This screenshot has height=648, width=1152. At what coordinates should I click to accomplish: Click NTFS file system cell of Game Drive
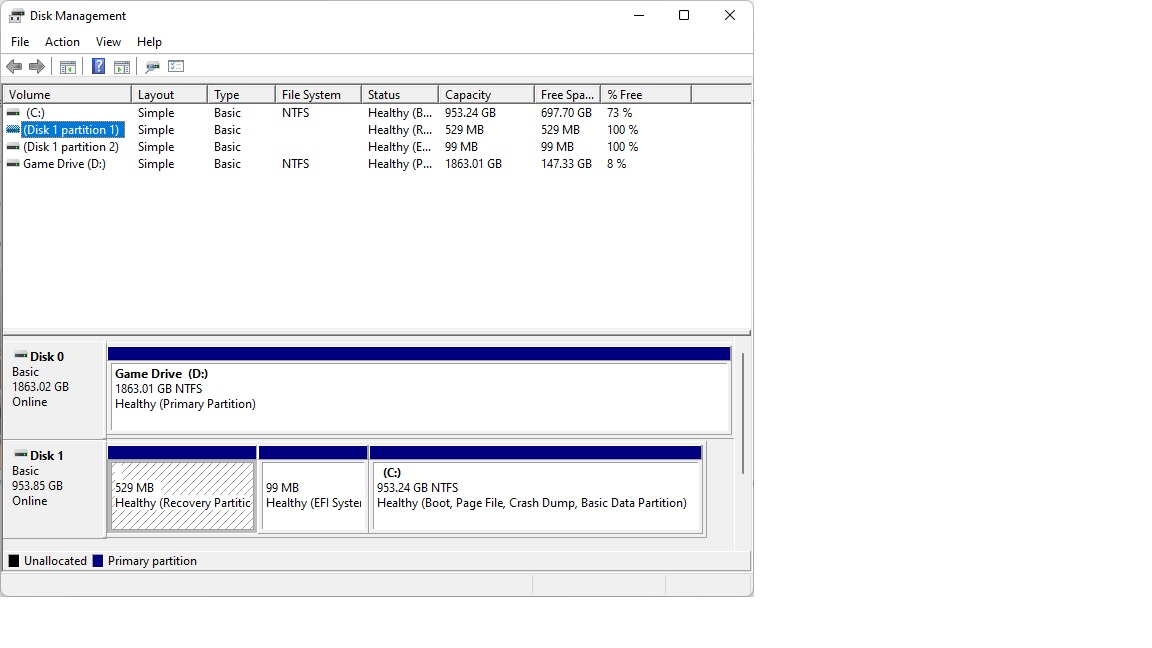(295, 164)
